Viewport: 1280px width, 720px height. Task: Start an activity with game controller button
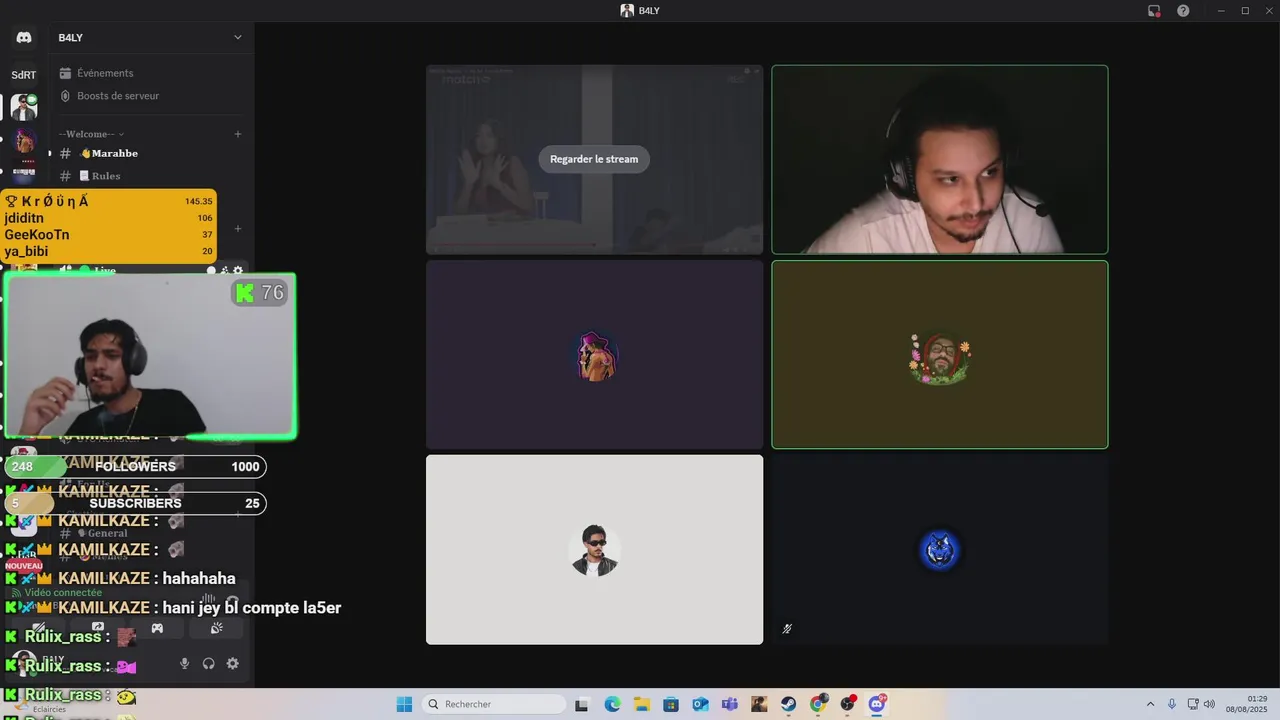(157, 628)
